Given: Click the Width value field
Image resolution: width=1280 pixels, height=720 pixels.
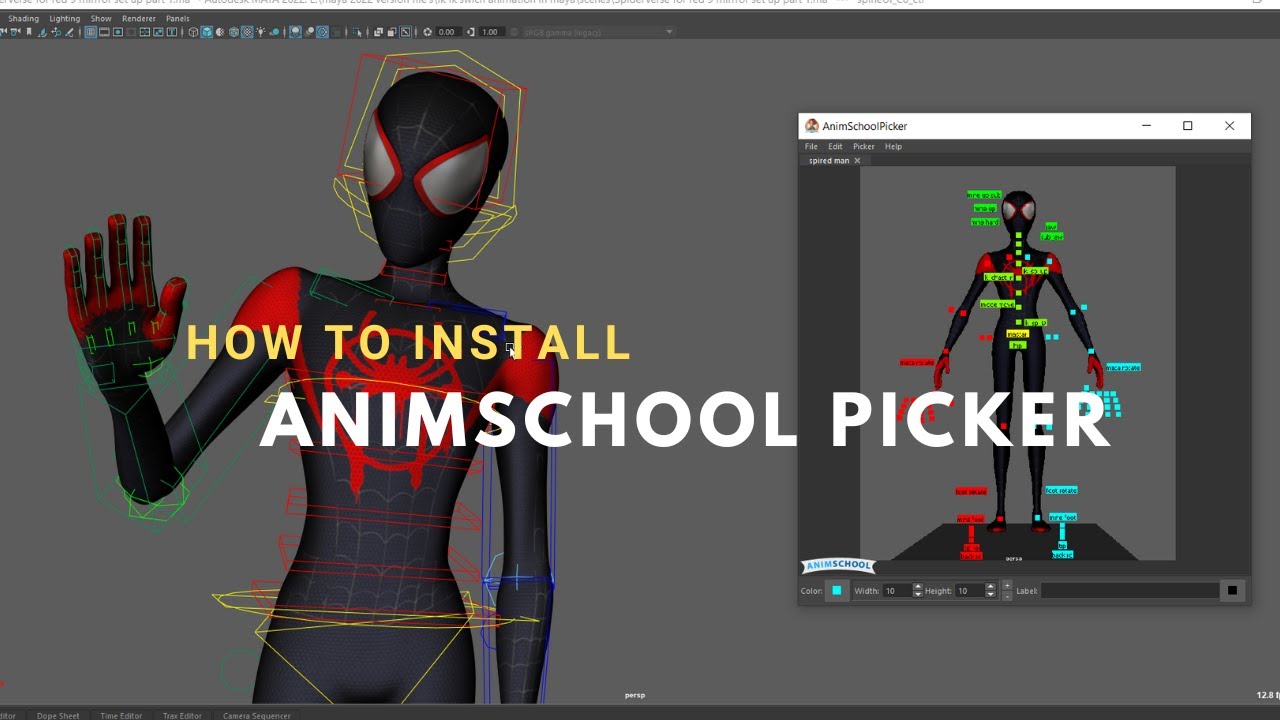Looking at the screenshot, I should [897, 591].
